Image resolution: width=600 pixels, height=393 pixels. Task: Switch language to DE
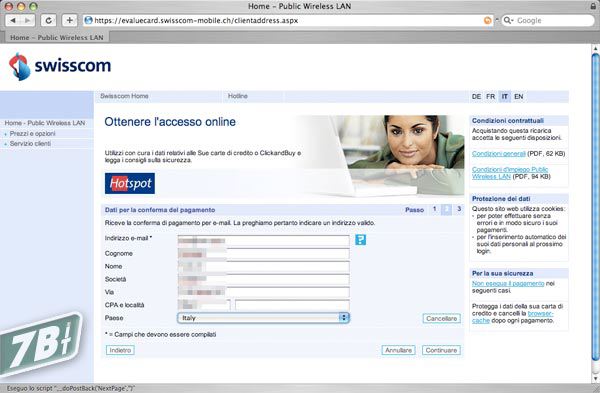[476, 96]
